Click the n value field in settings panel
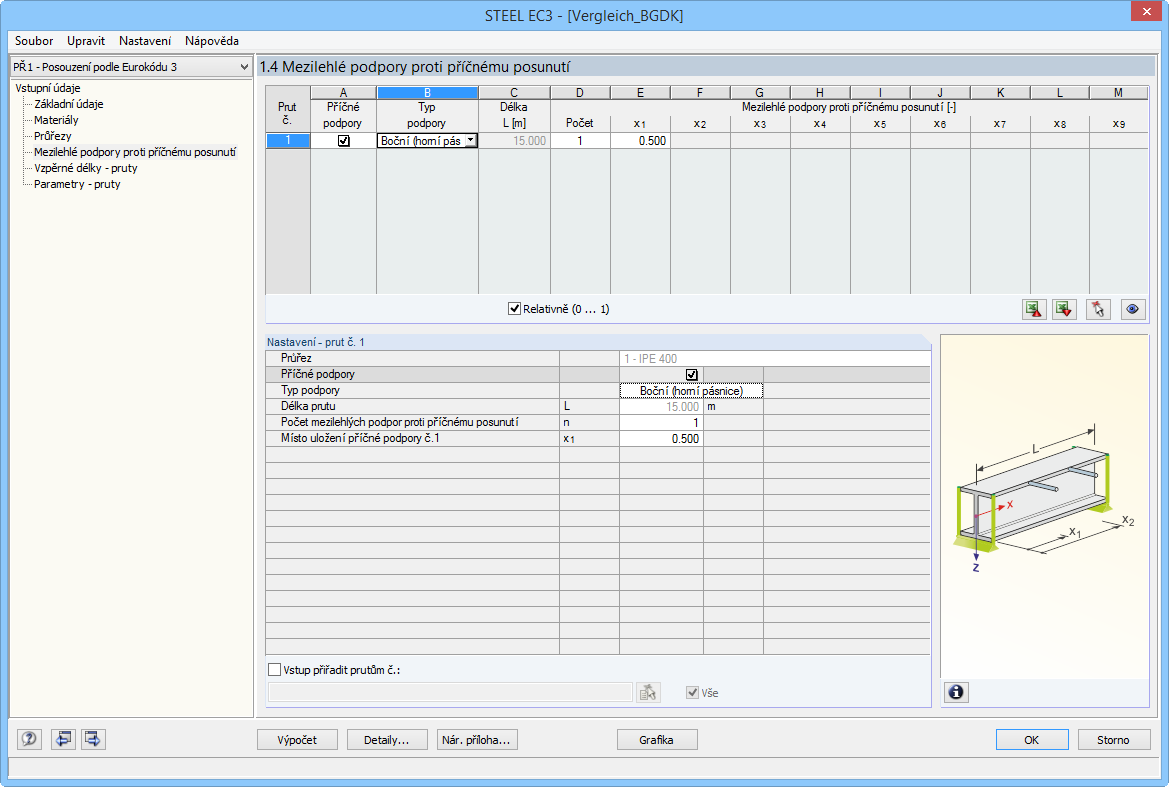1169x787 pixels. [661, 423]
